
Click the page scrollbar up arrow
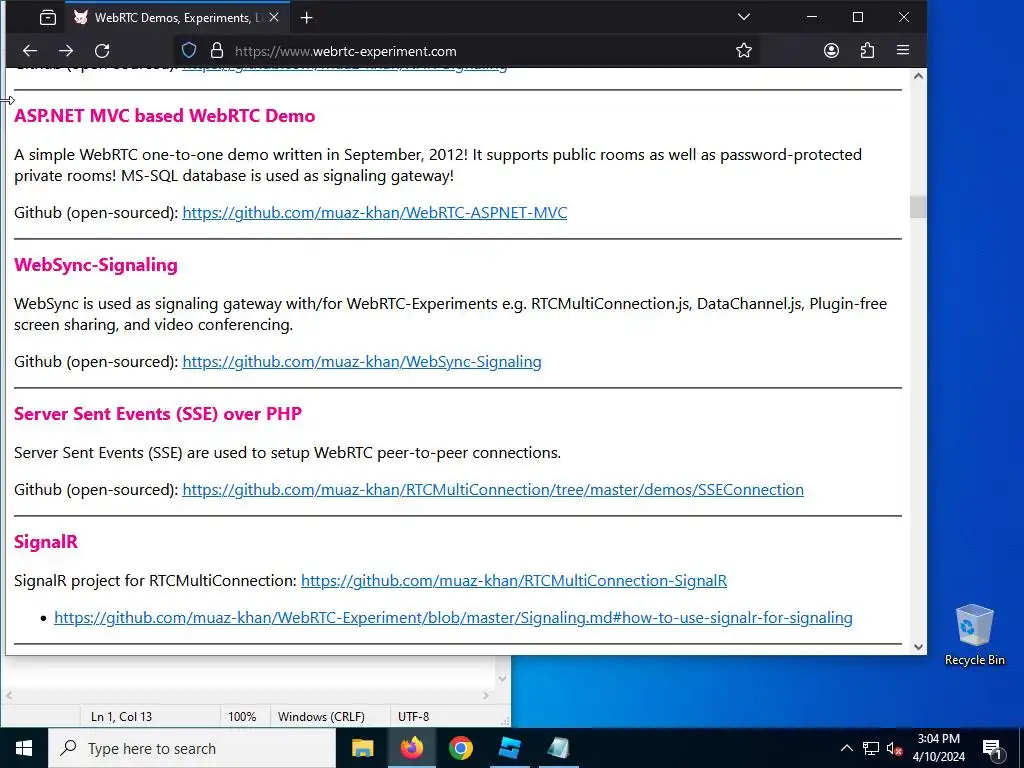click(918, 76)
